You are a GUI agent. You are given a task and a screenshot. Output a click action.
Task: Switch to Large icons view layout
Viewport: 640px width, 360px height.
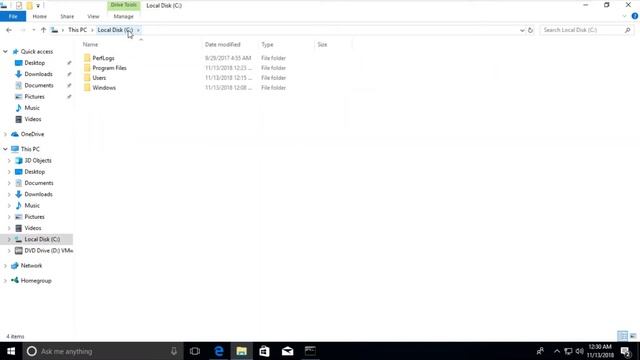pyautogui.click(x=633, y=336)
